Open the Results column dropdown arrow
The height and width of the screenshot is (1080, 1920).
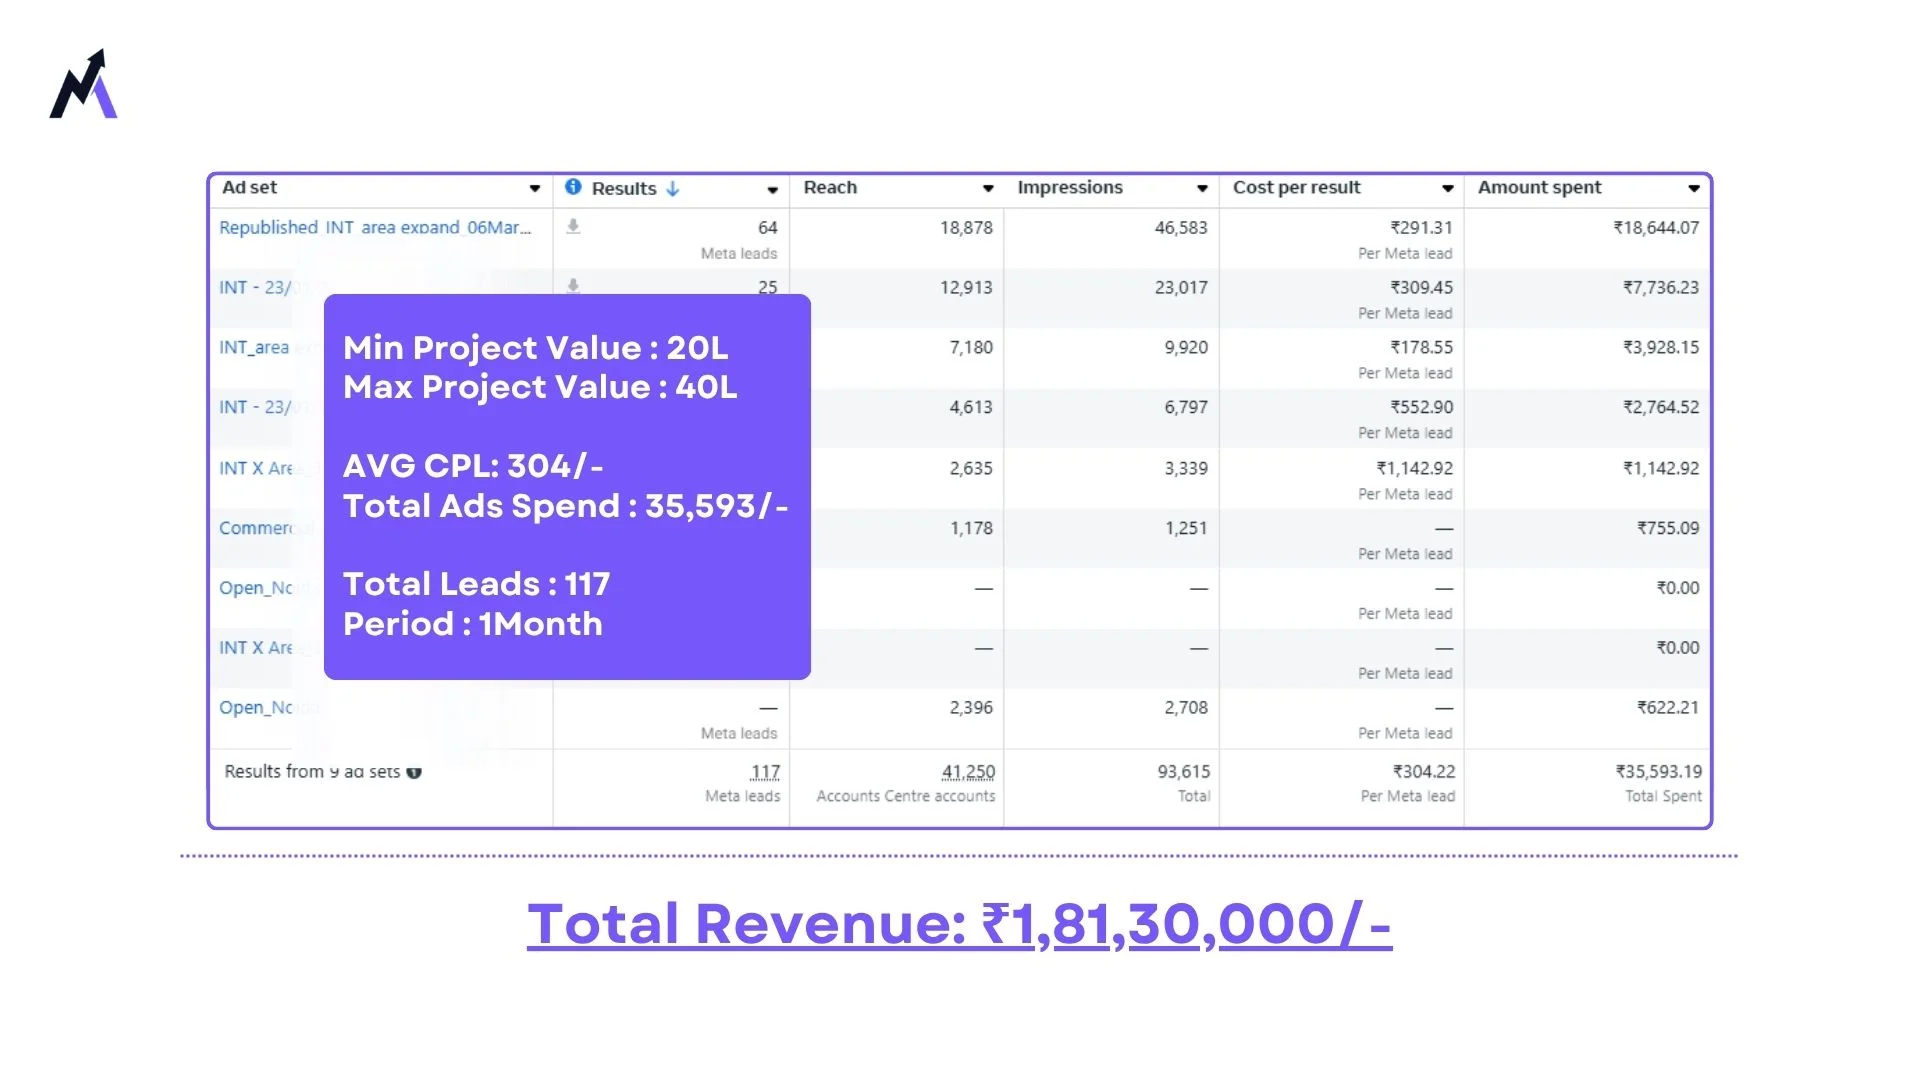tap(773, 189)
